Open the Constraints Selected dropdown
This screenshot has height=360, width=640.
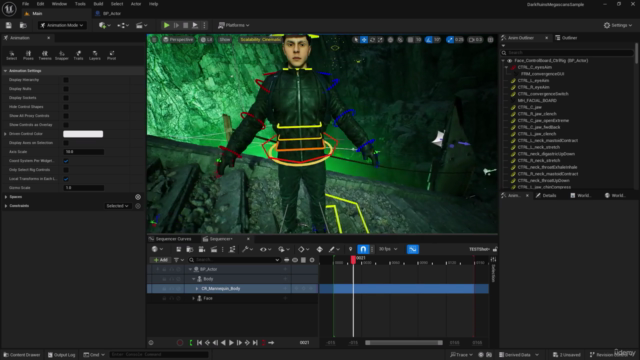point(118,206)
